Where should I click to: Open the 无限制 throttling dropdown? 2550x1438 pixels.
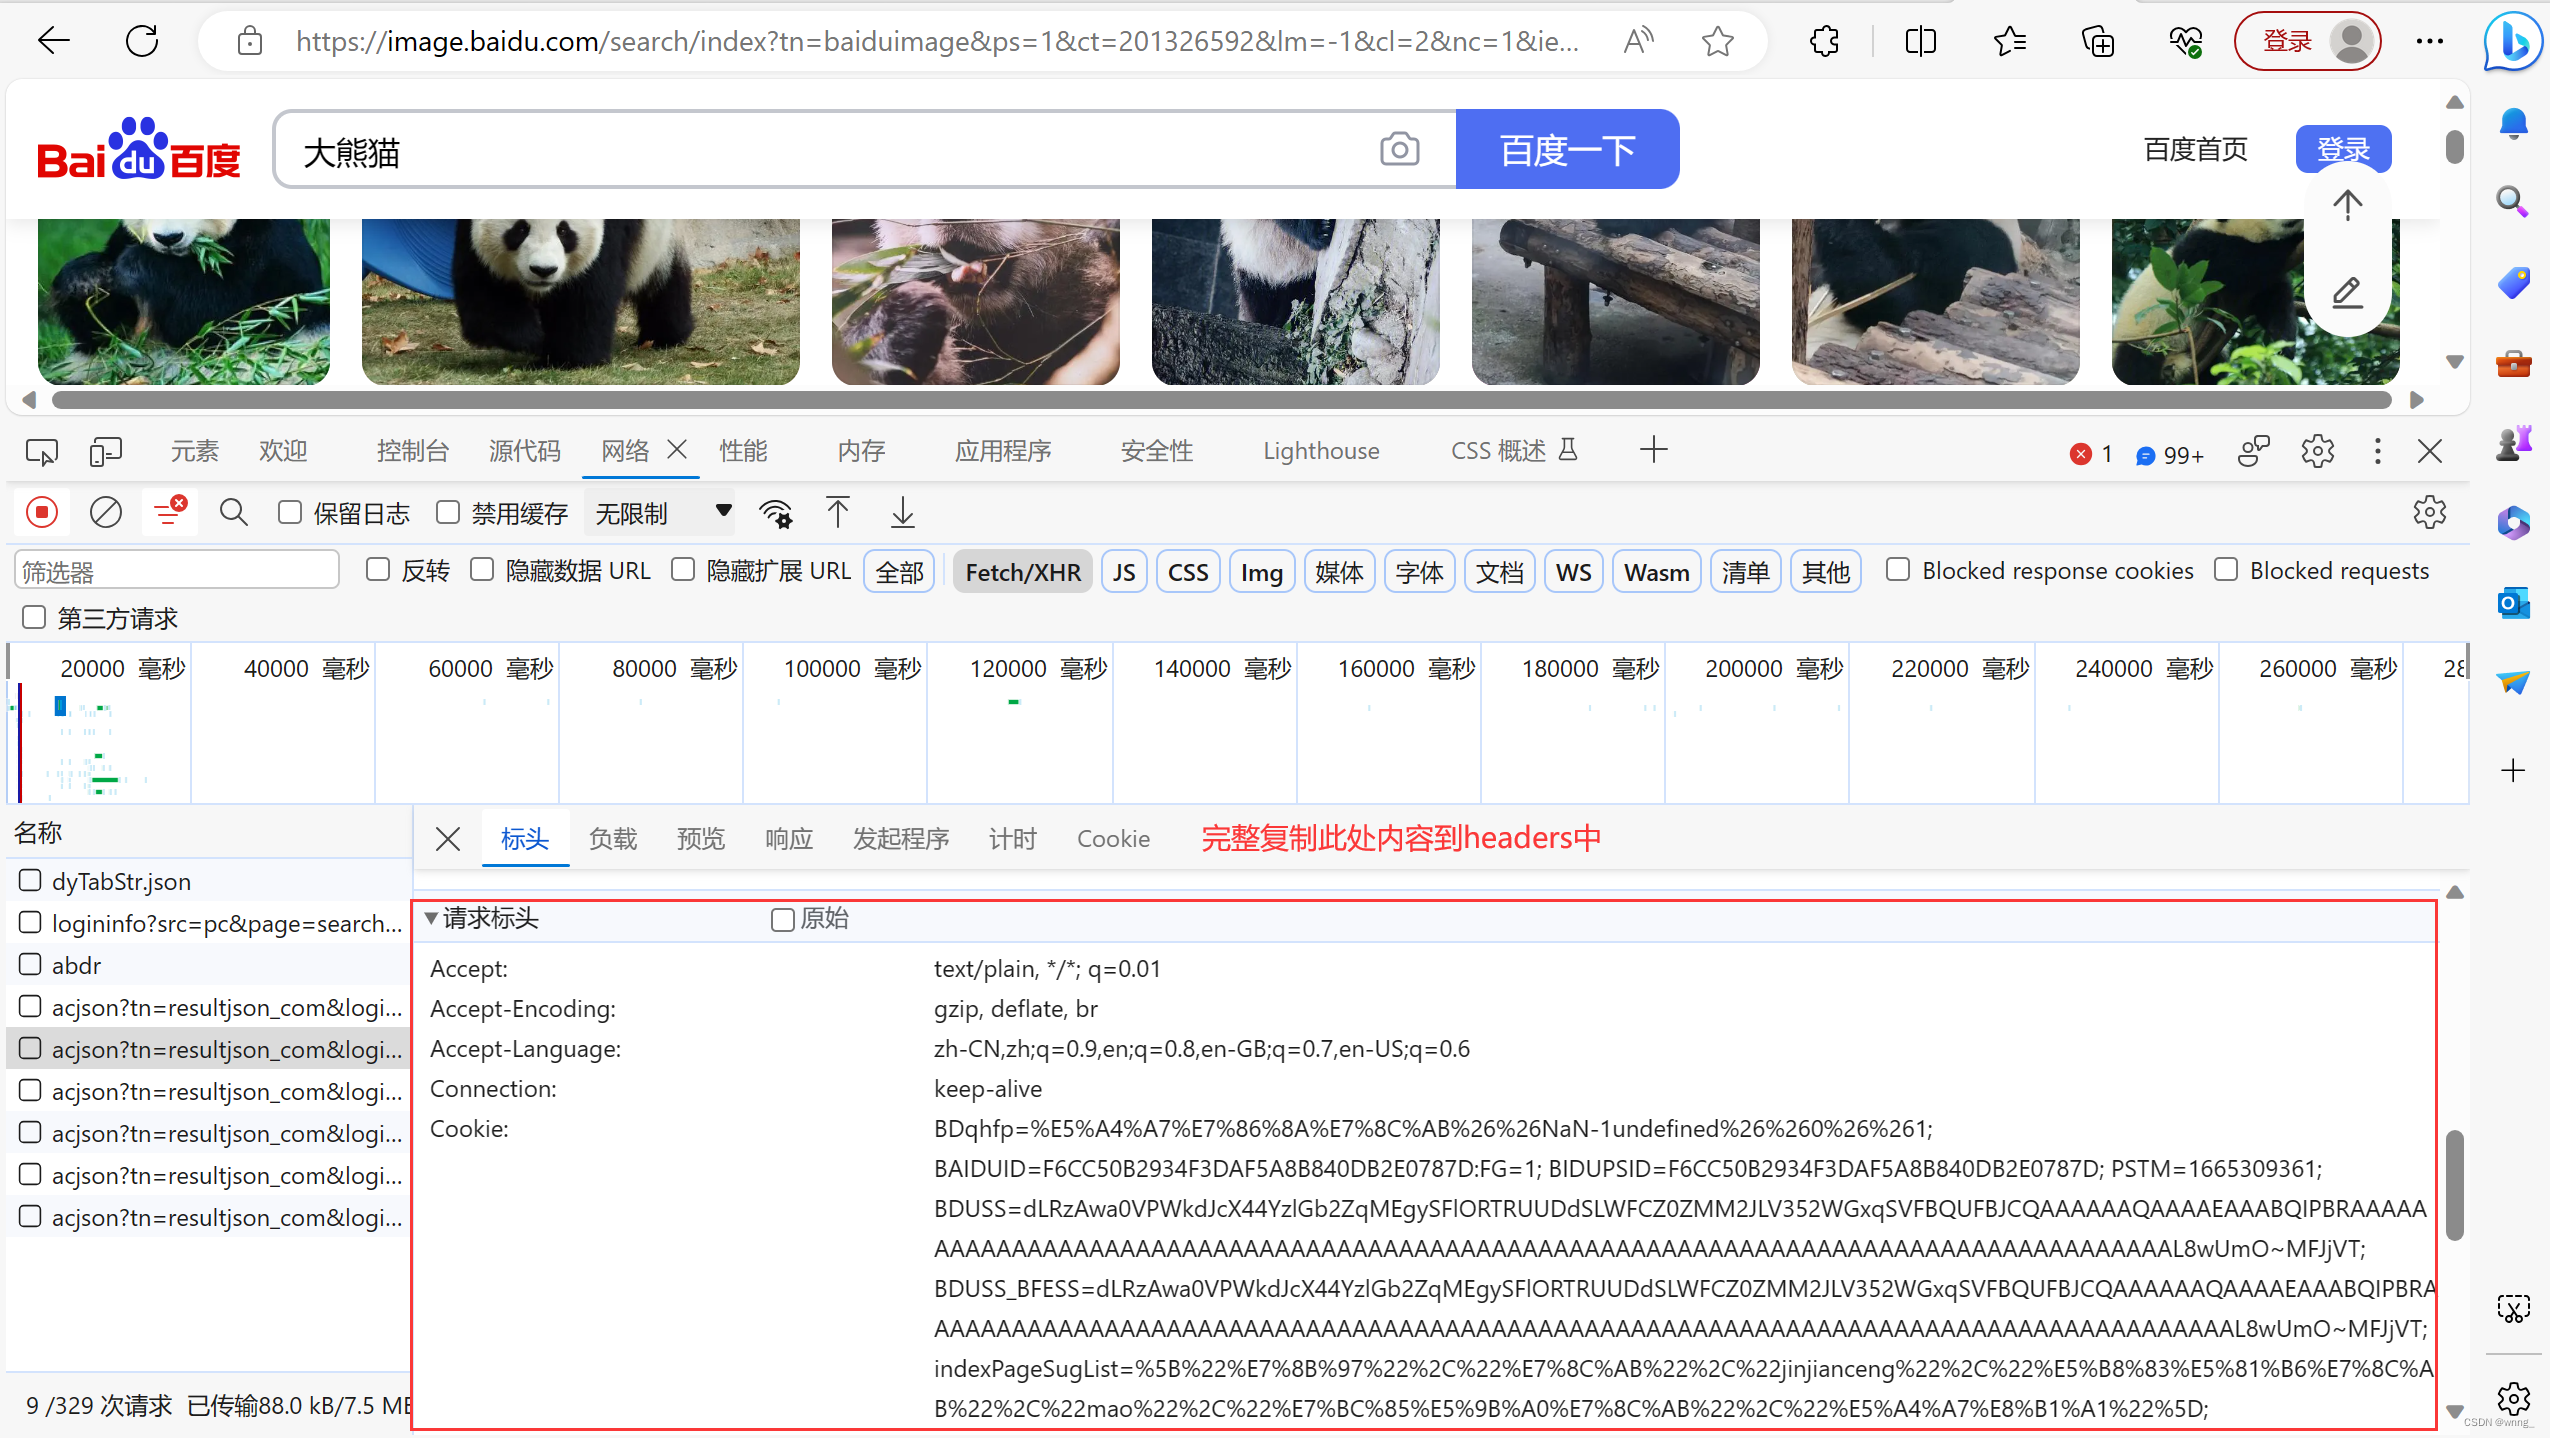662,513
